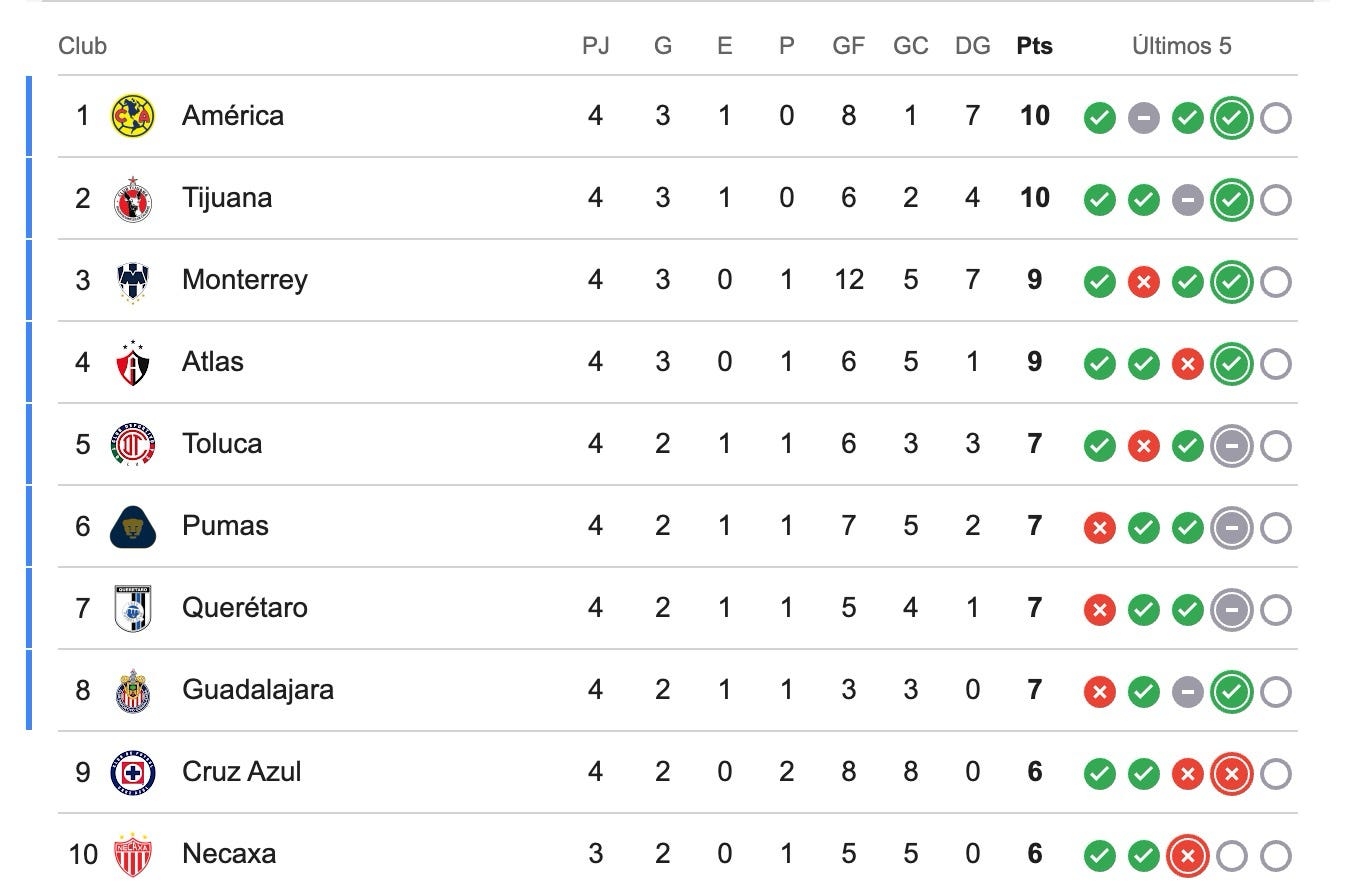The height and width of the screenshot is (894, 1354).
Task: Click the Querétaro club crest
Action: (132, 608)
